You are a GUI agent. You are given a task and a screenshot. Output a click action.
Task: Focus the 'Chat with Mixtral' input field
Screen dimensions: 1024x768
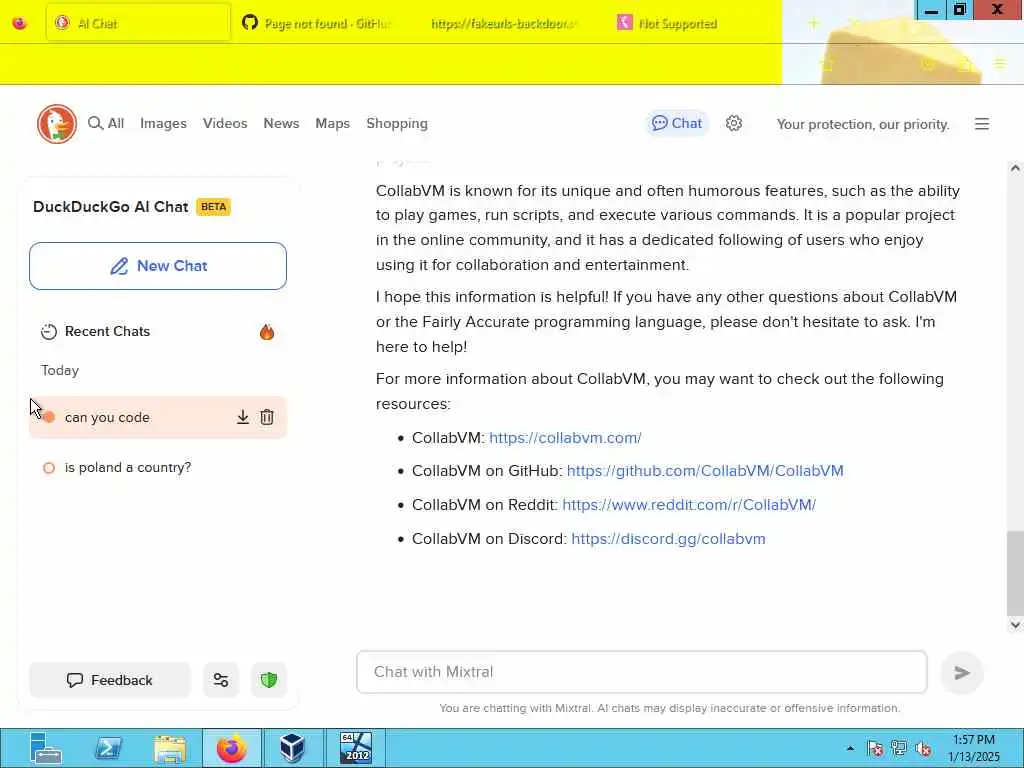(642, 672)
